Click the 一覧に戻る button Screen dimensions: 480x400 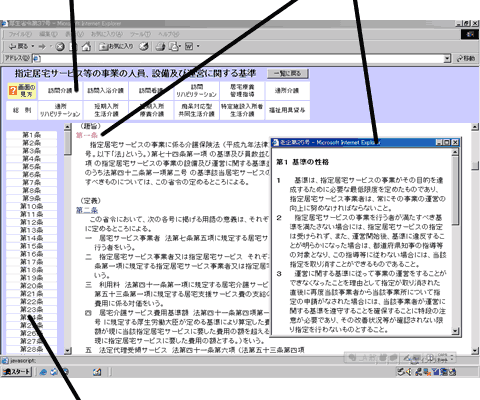[288, 73]
